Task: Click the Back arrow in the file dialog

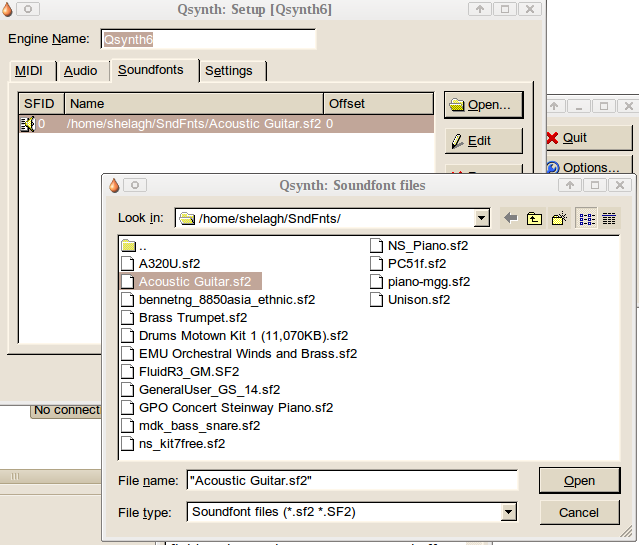Action: pyautogui.click(x=510, y=218)
